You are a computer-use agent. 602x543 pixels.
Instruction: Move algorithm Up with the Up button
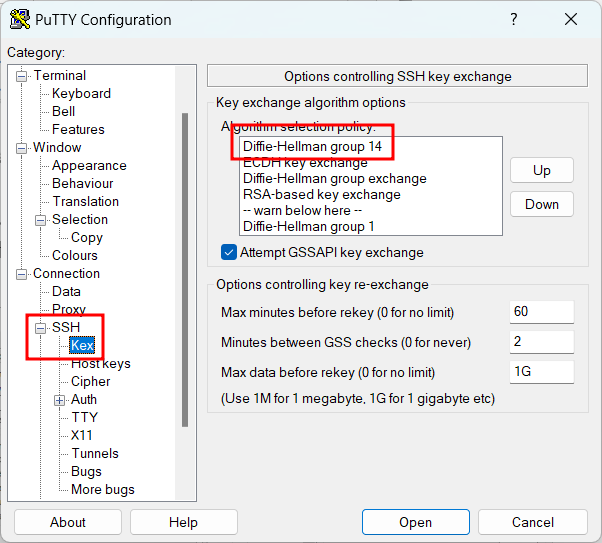(542, 170)
